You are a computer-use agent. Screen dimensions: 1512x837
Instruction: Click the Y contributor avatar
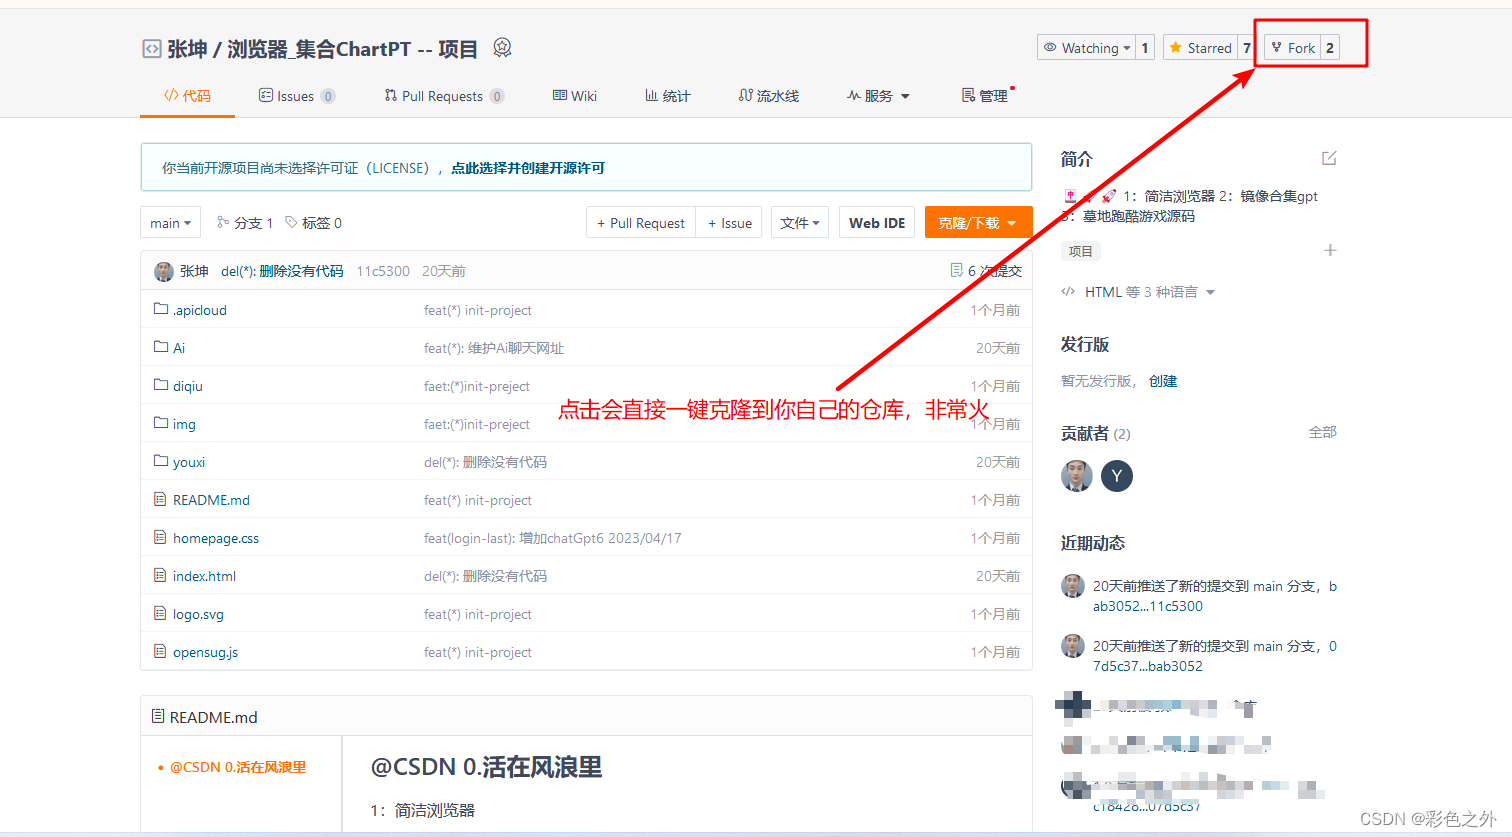point(1117,476)
